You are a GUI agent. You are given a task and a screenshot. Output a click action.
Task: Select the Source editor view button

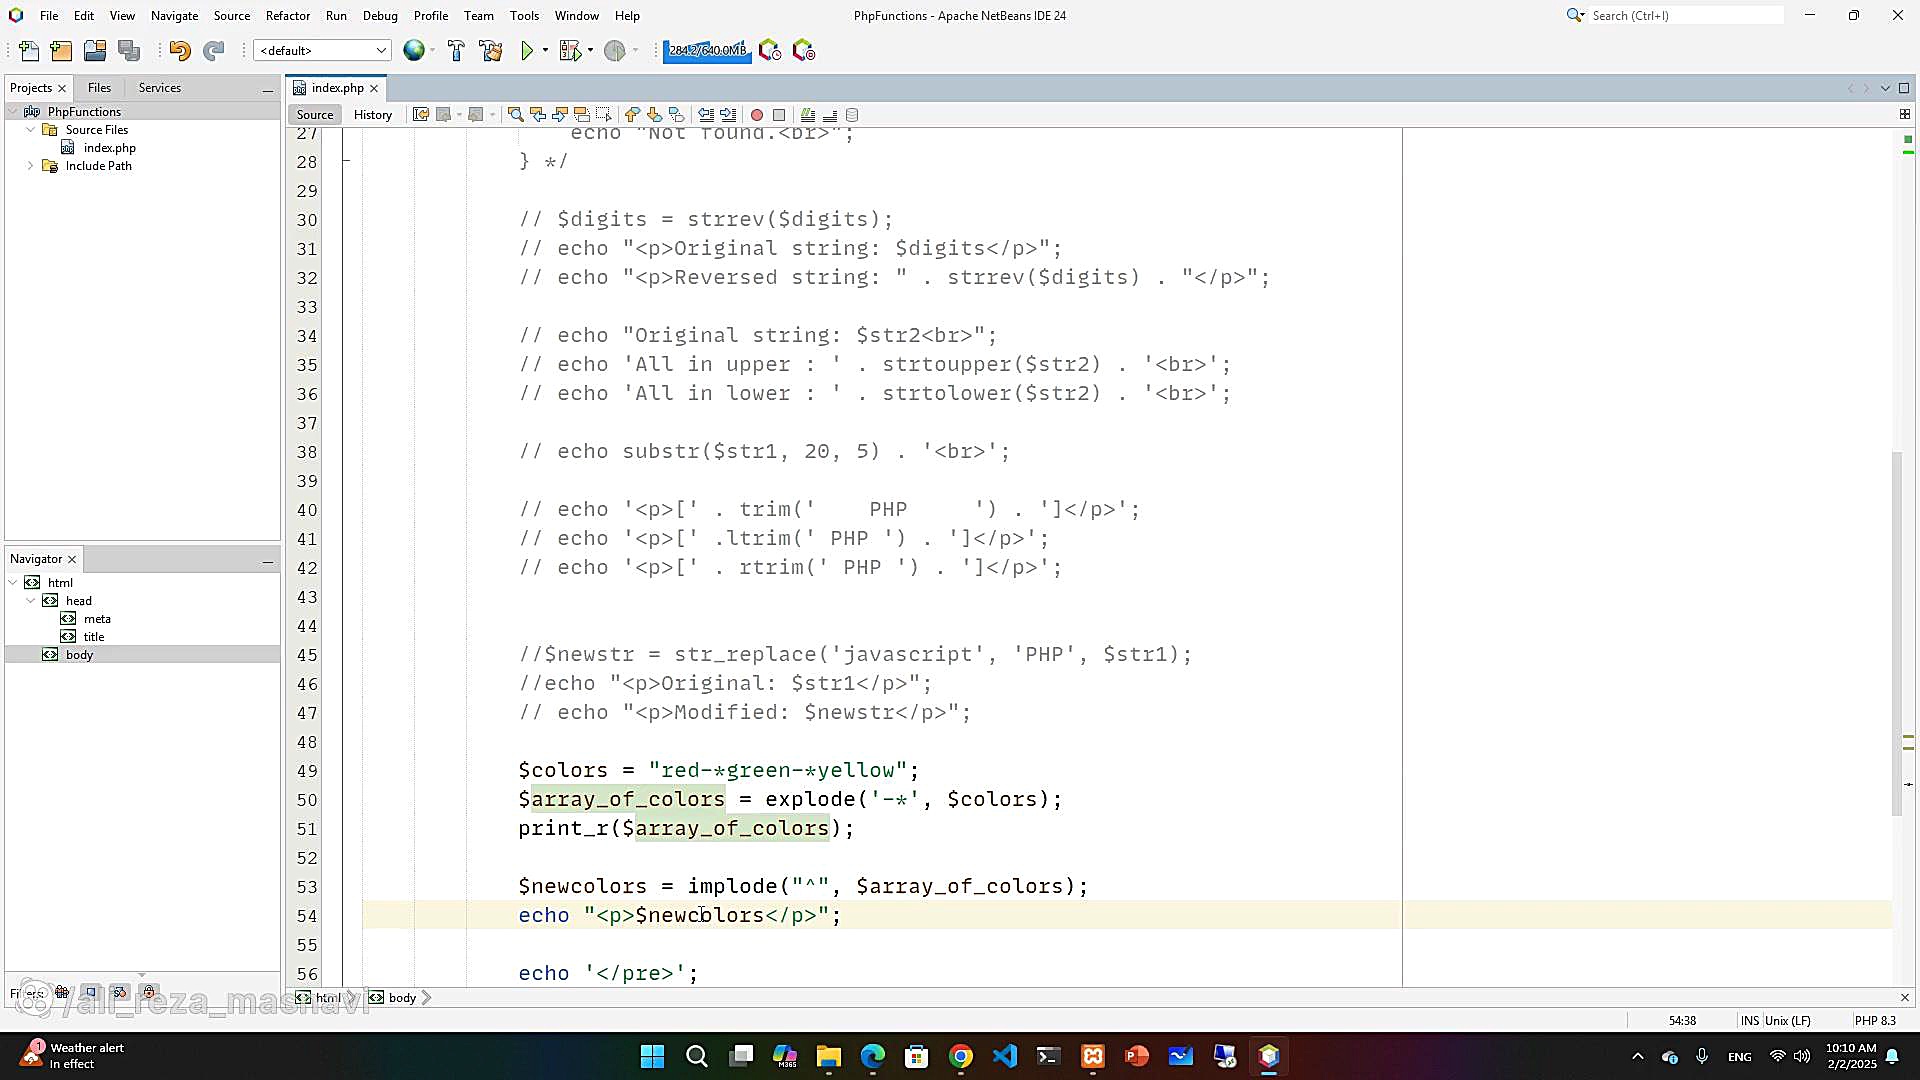click(x=315, y=115)
